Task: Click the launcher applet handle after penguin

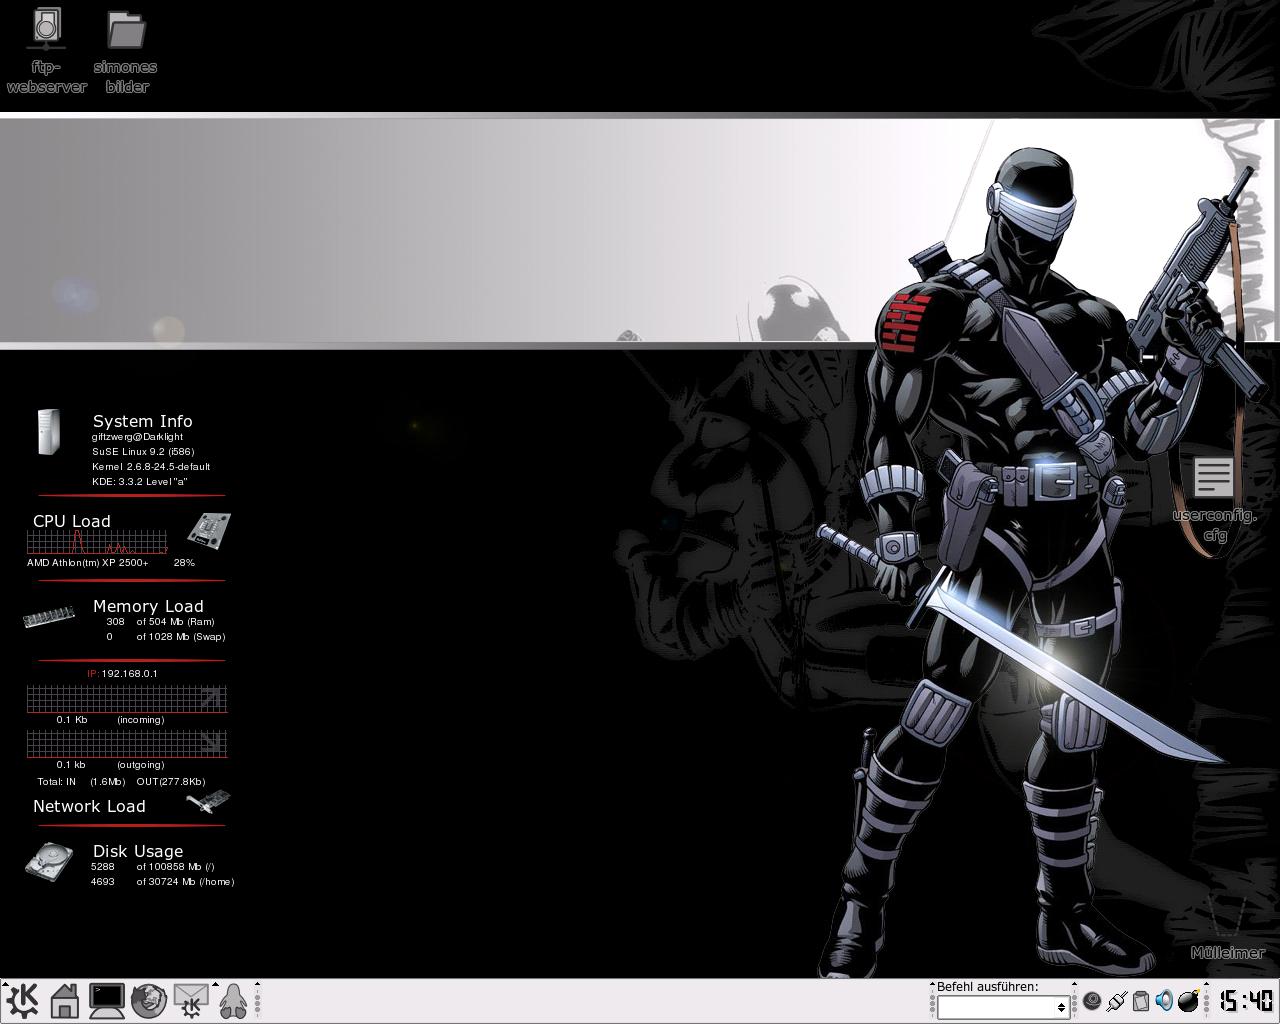Action: tap(257, 1001)
